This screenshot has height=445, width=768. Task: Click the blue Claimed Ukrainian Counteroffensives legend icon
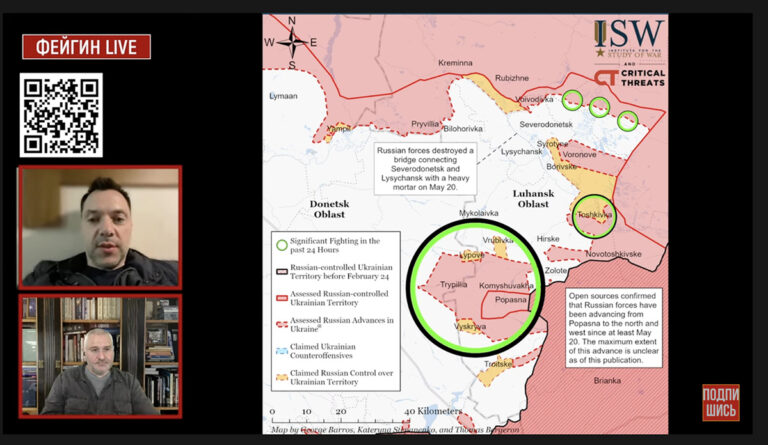pyautogui.click(x=280, y=352)
